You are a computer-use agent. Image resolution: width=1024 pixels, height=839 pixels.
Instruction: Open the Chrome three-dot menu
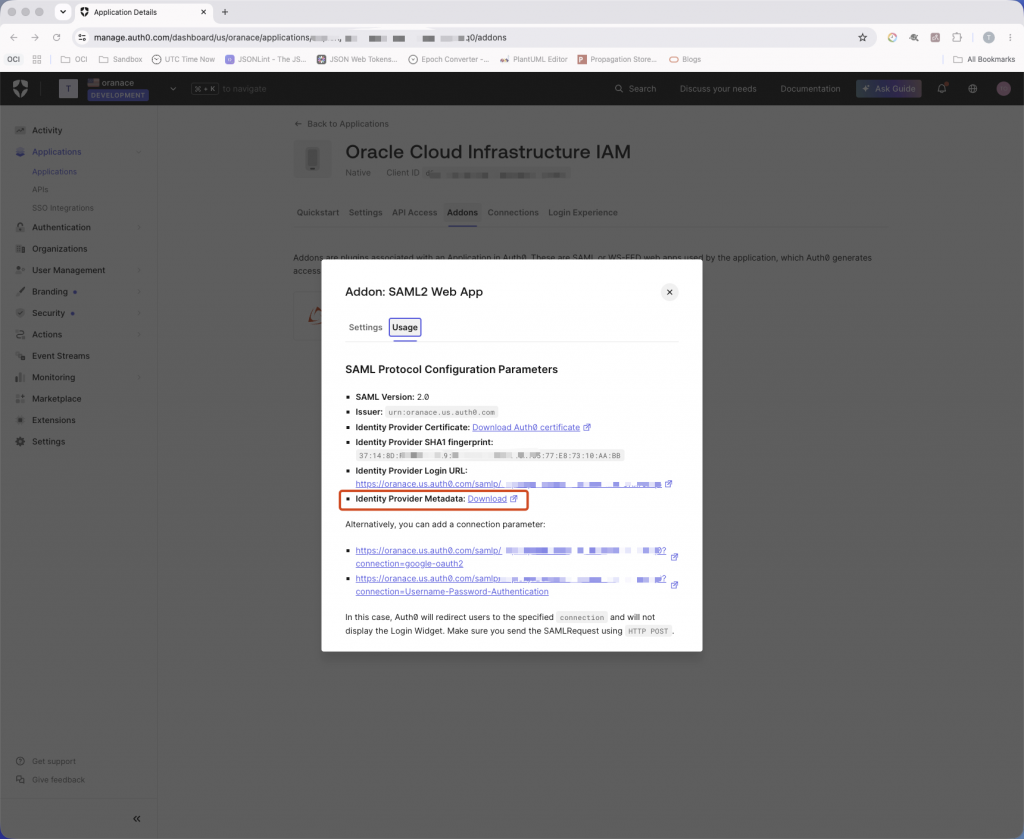point(1010,38)
